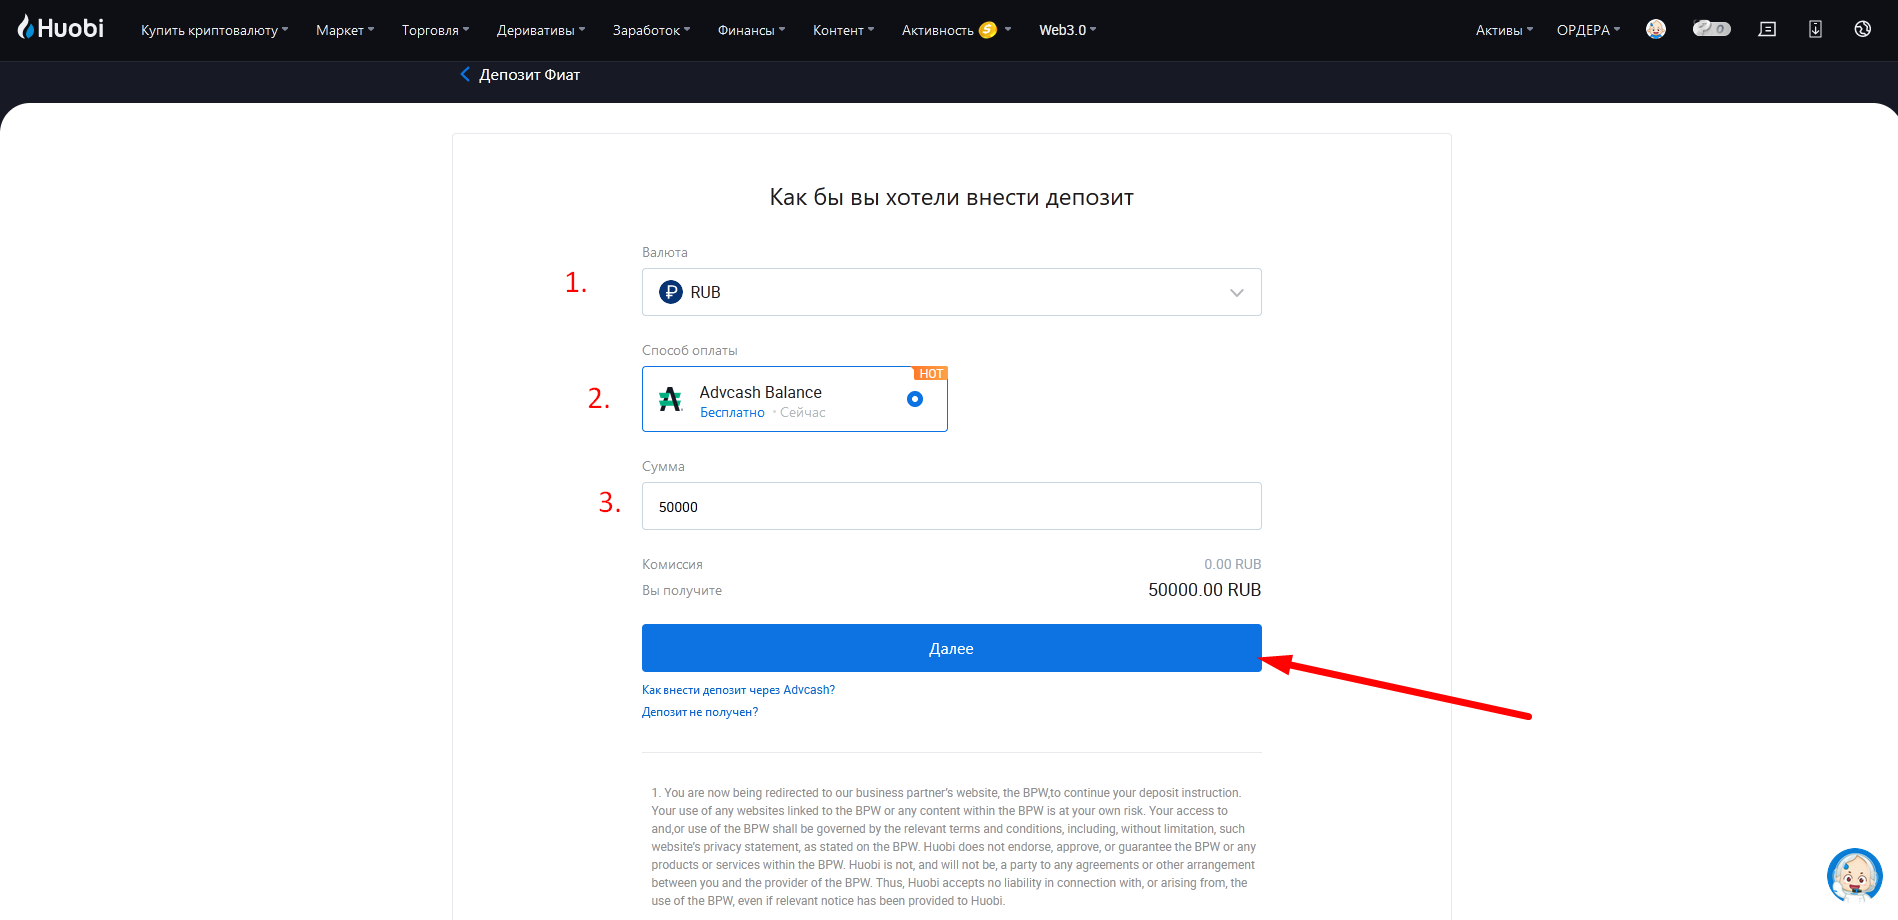Viewport: 1898px width, 920px height.
Task: Open the language selection globe icon
Action: 1862,29
